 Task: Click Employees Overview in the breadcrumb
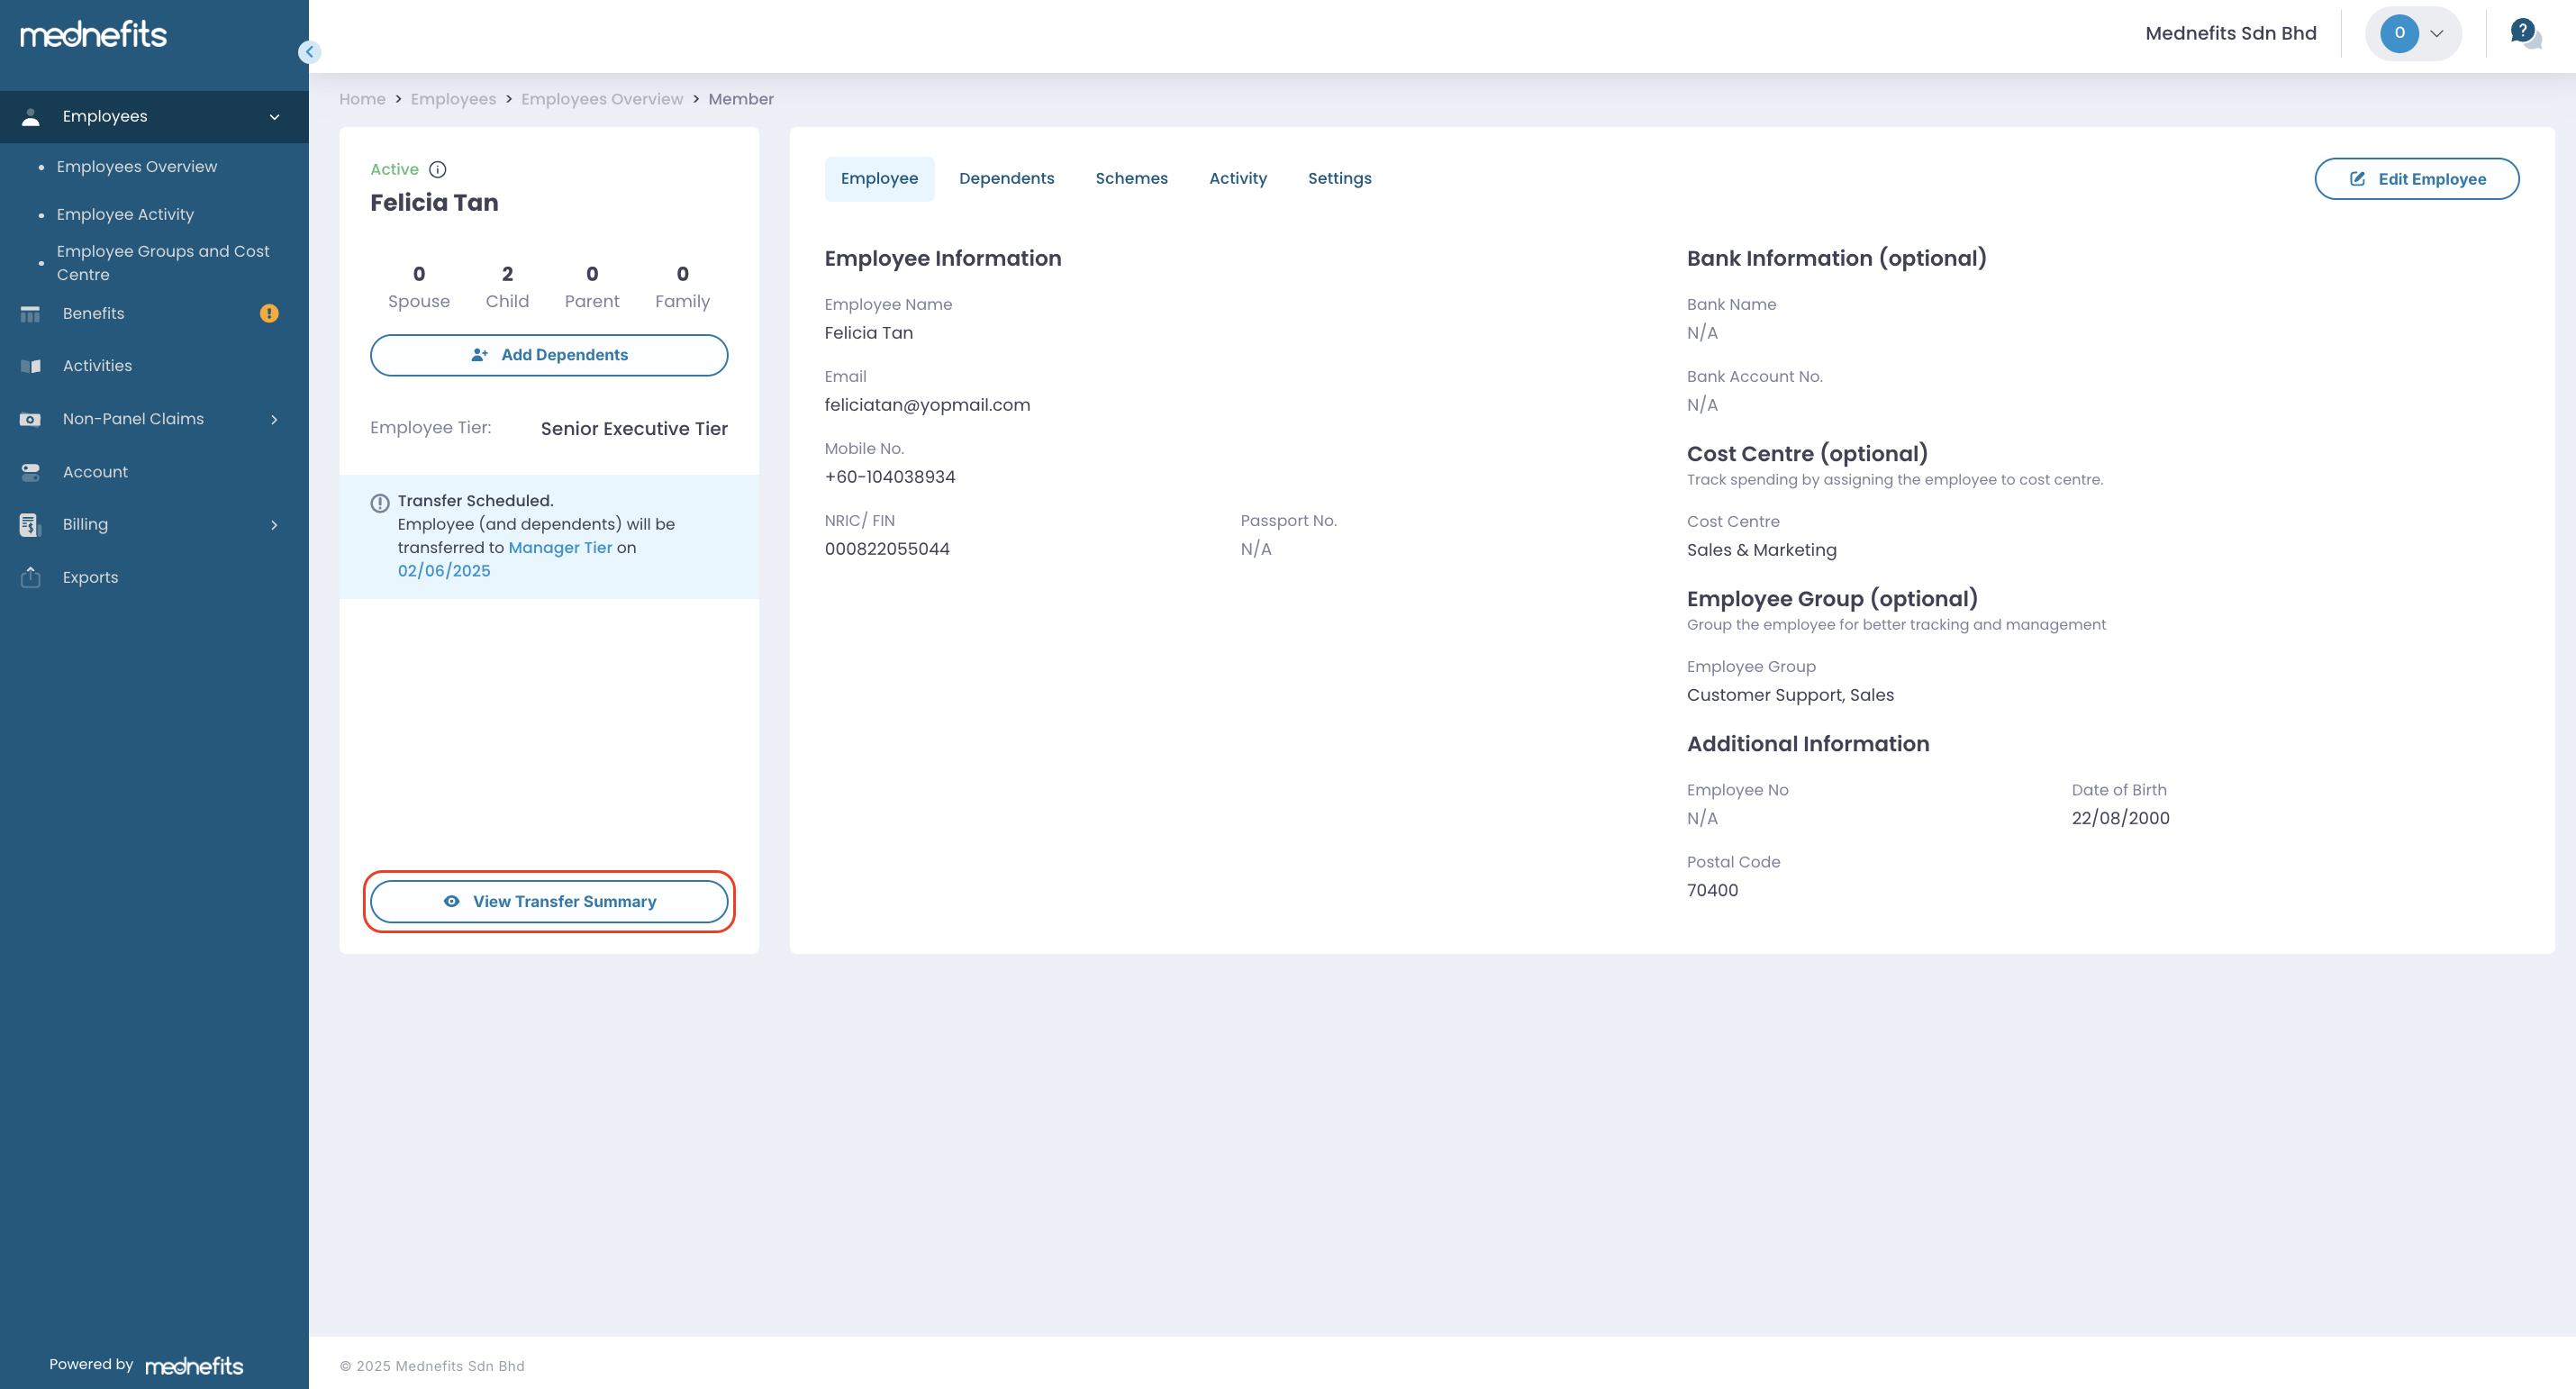click(x=602, y=99)
